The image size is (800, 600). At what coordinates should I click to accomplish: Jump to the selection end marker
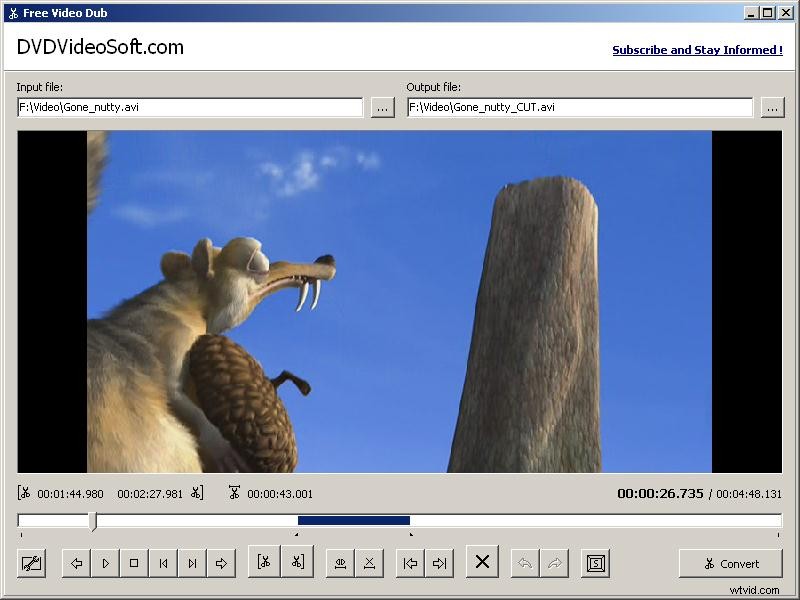coord(438,563)
